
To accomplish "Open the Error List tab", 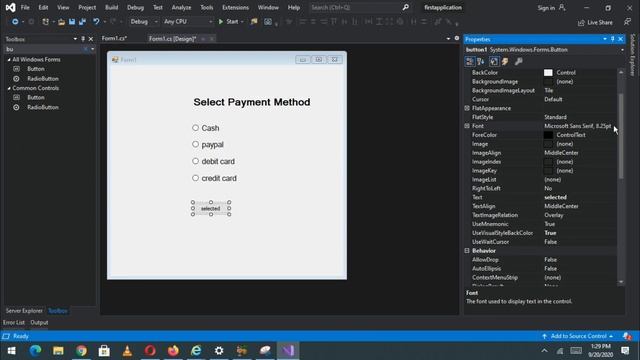I will point(14,322).
